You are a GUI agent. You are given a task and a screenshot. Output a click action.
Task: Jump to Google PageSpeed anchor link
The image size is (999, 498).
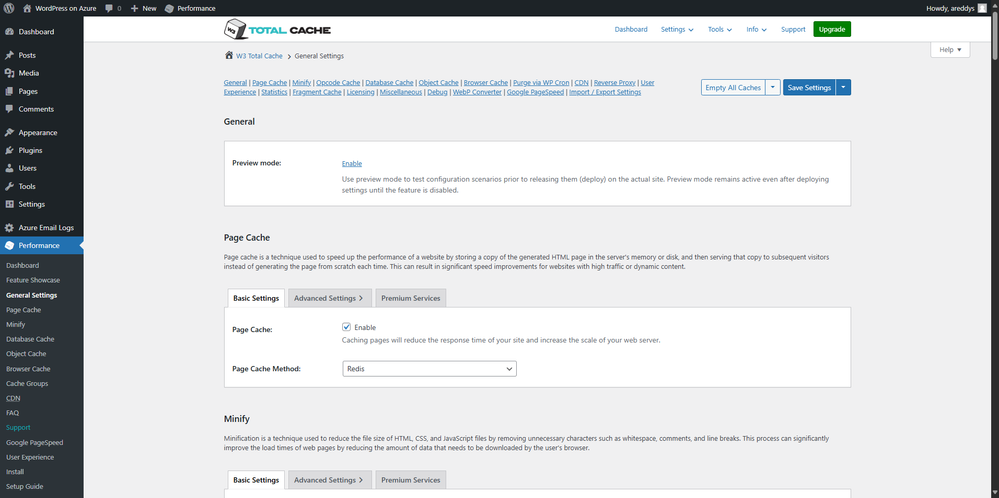(535, 92)
